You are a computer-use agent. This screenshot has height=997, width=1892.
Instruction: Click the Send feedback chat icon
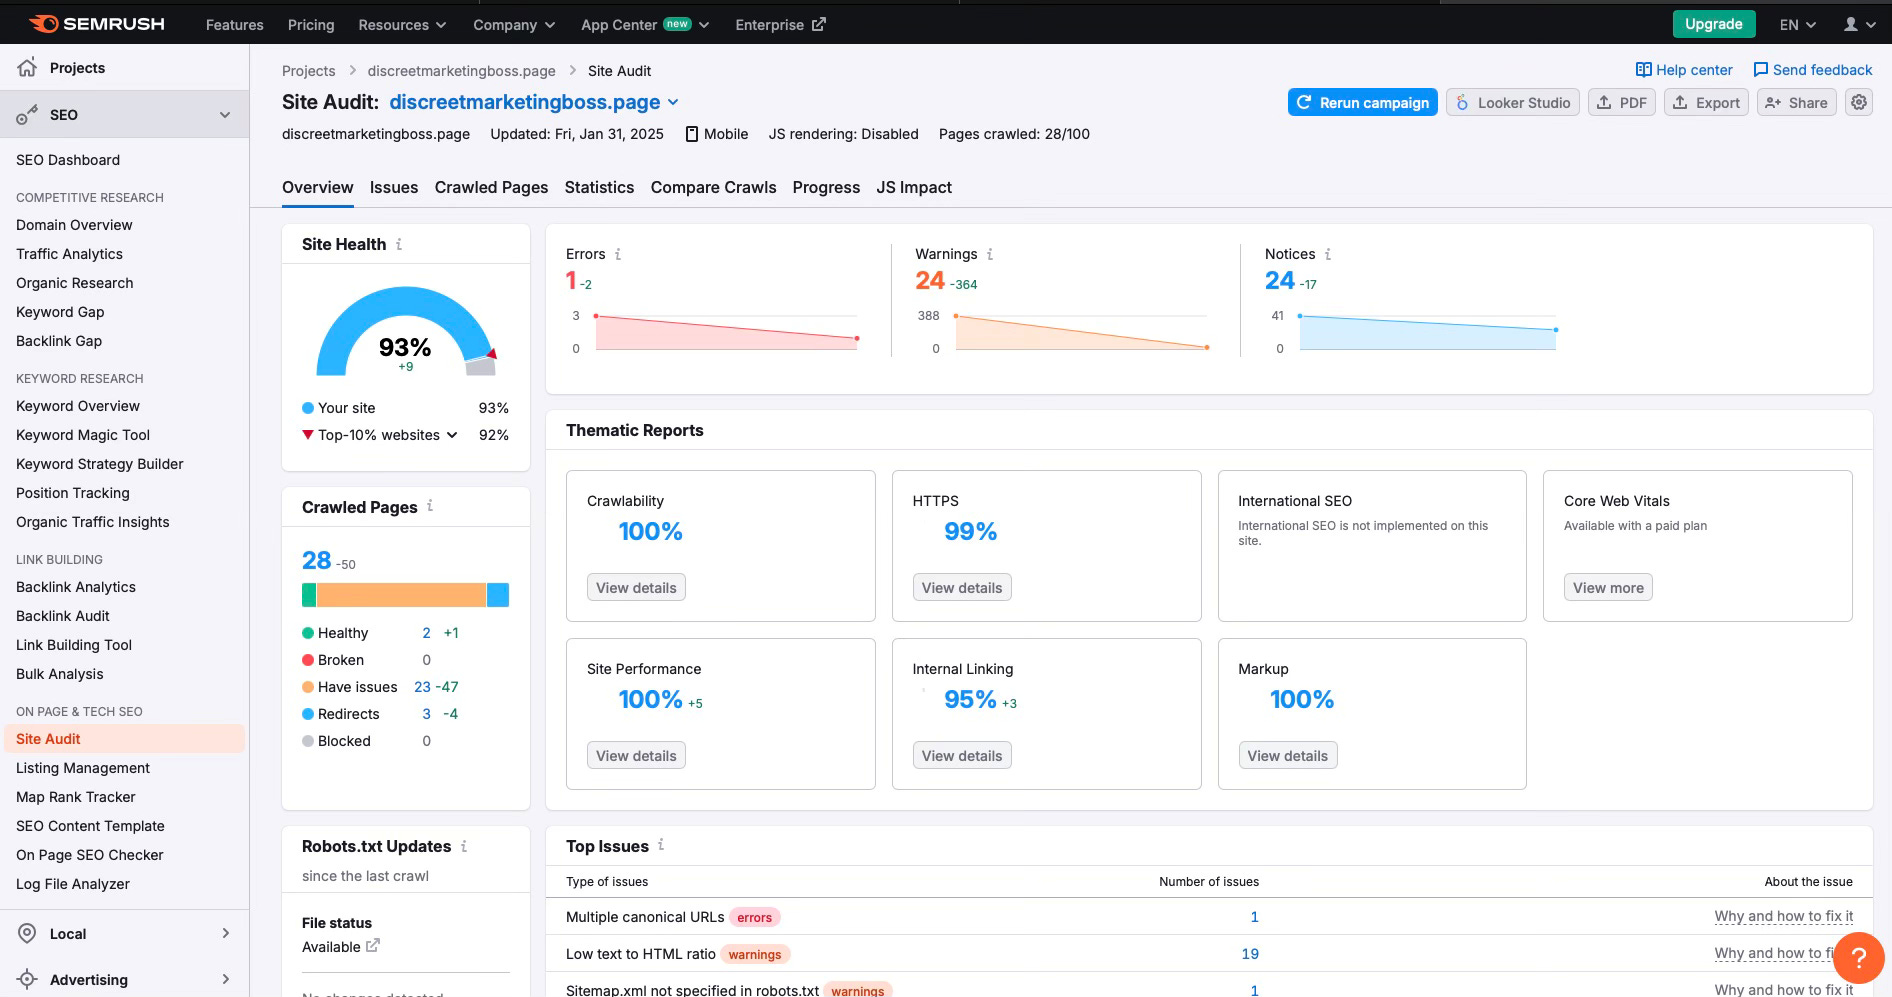[1760, 70]
